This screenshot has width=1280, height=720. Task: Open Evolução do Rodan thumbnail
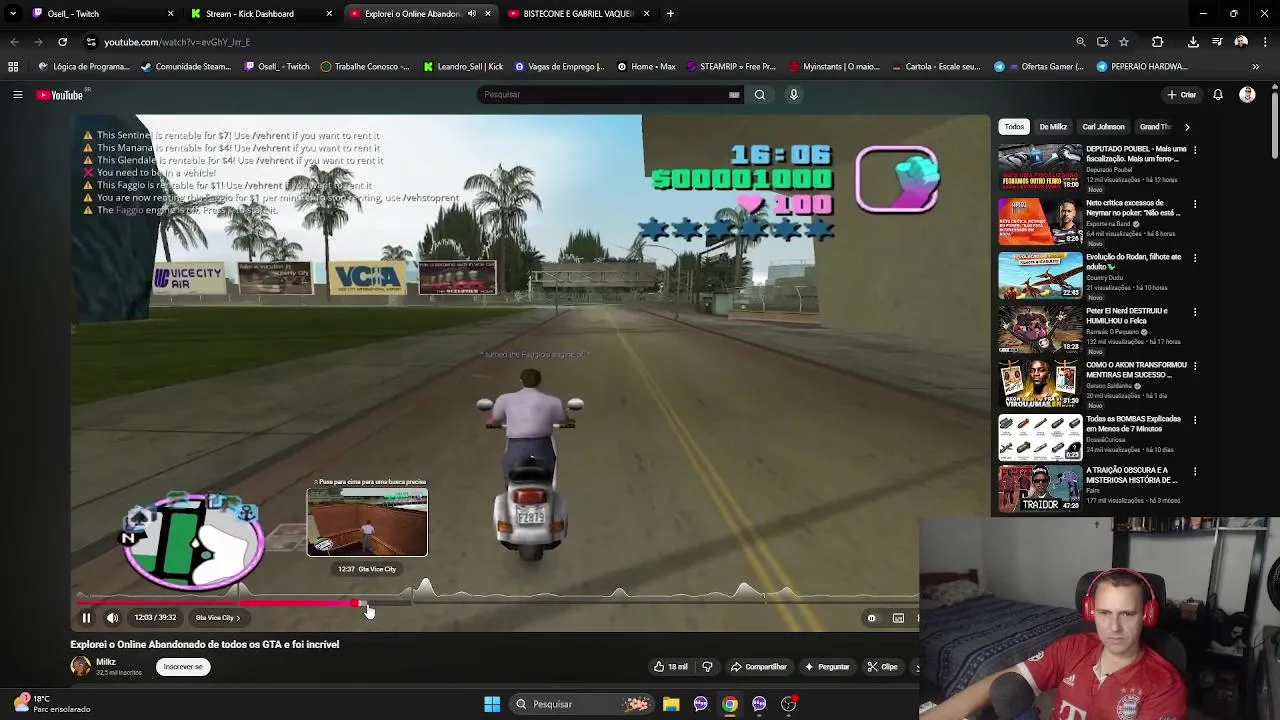click(x=1040, y=275)
